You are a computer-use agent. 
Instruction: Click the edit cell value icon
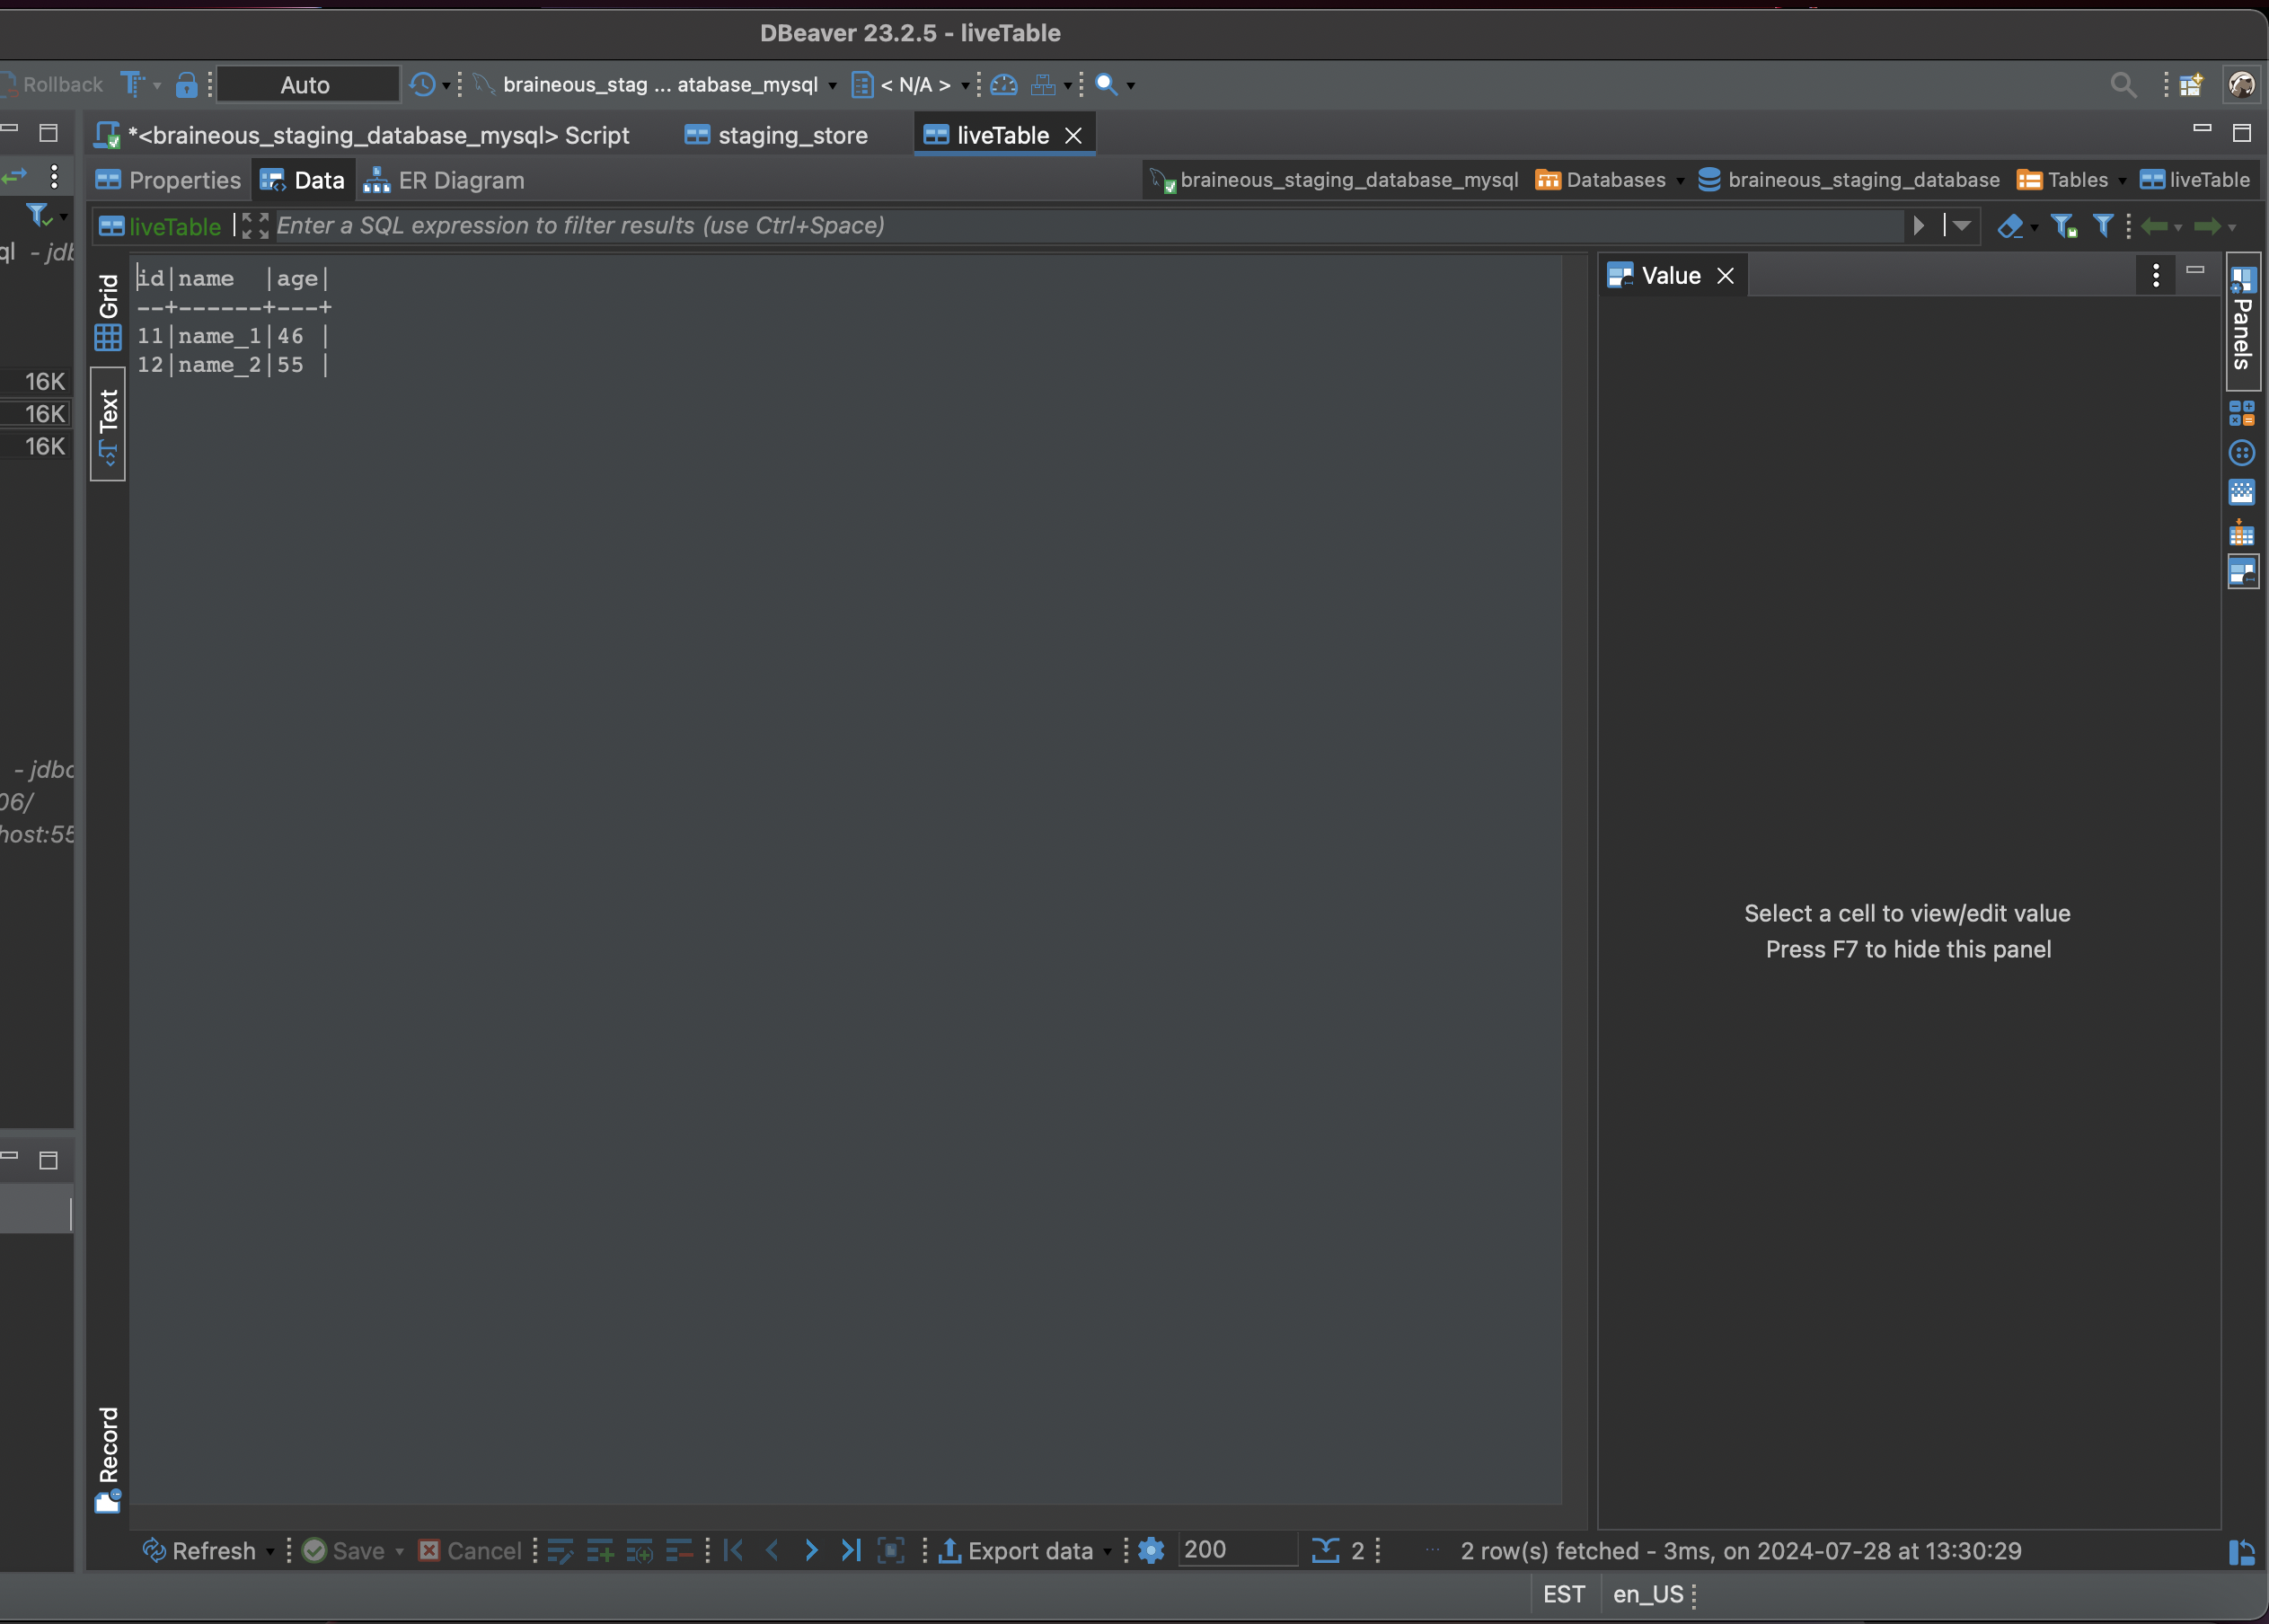pyautogui.click(x=561, y=1551)
